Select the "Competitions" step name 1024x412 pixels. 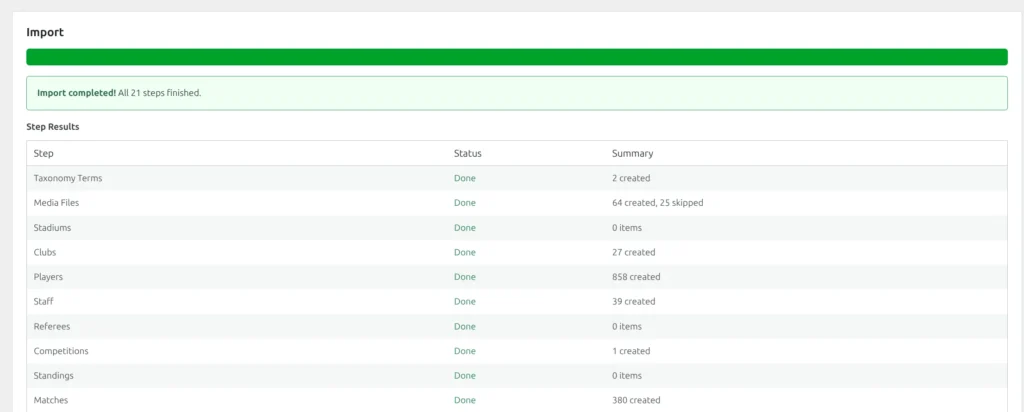(61, 351)
